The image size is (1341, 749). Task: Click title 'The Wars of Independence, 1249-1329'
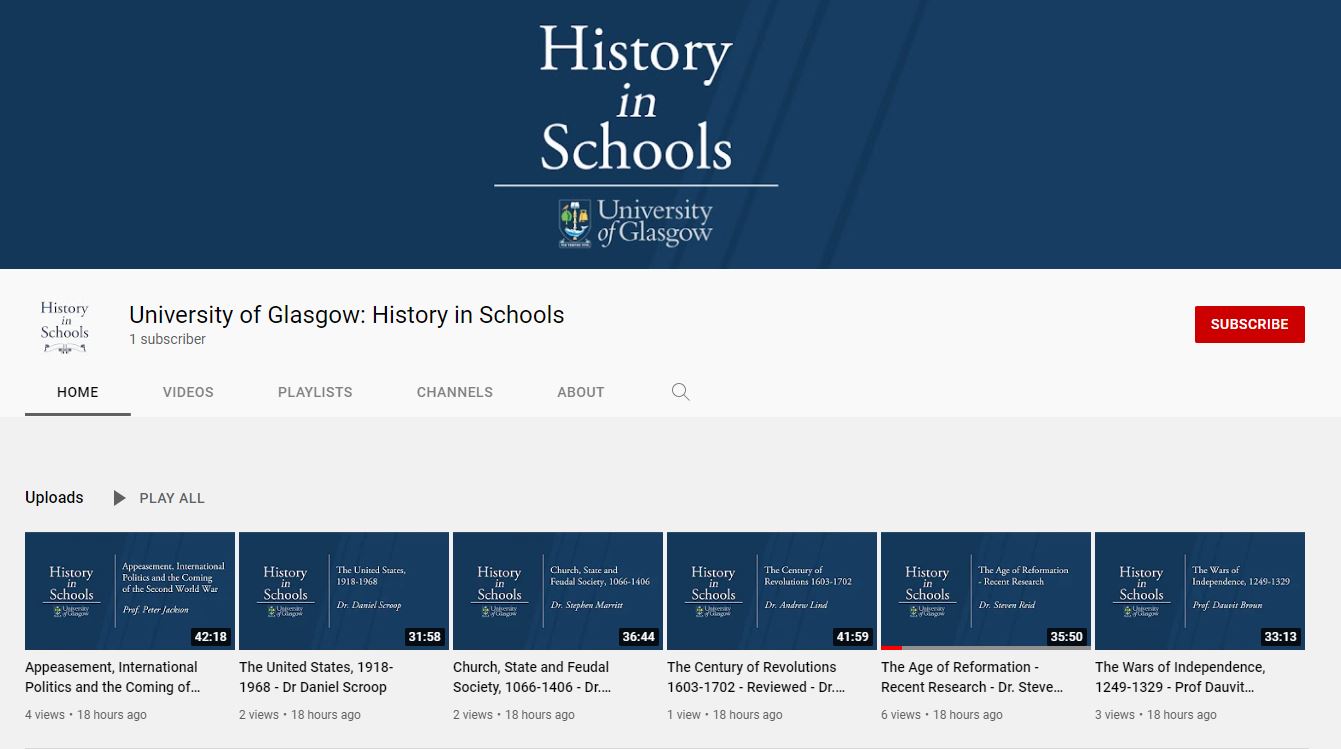pos(1180,677)
